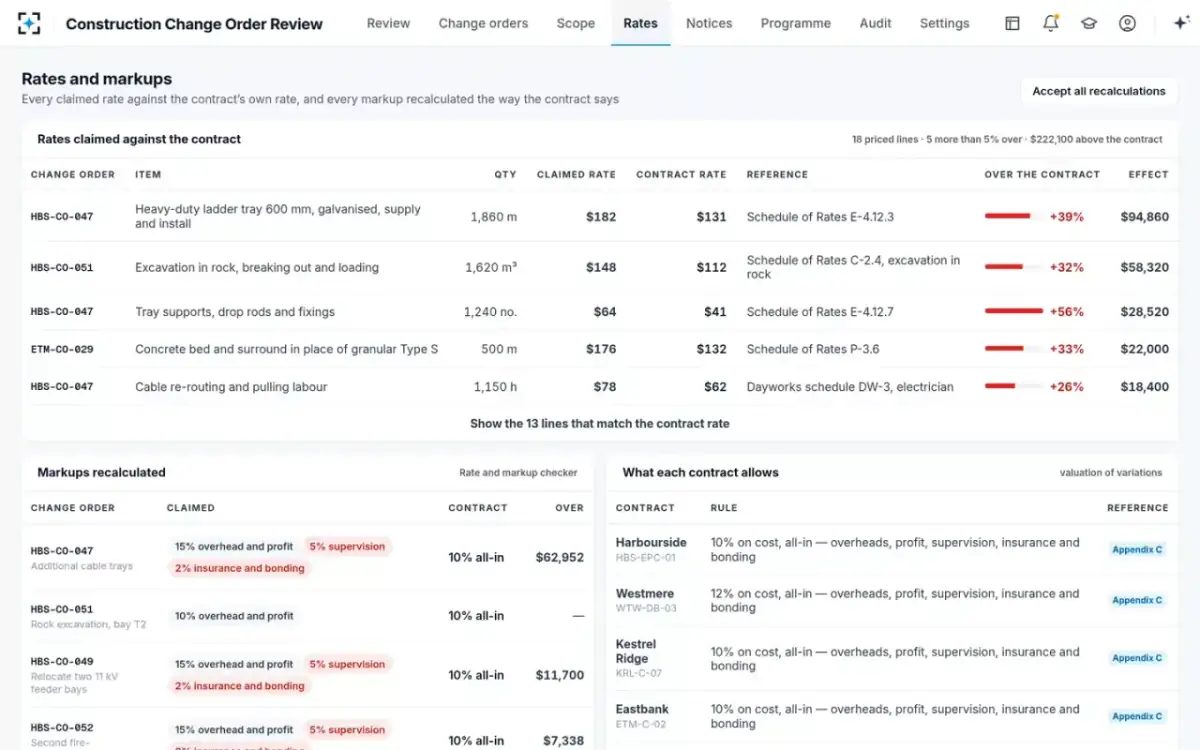The image size is (1200, 750).
Task: Click HBS-CO-051 in the rates table
Action: tap(62, 268)
